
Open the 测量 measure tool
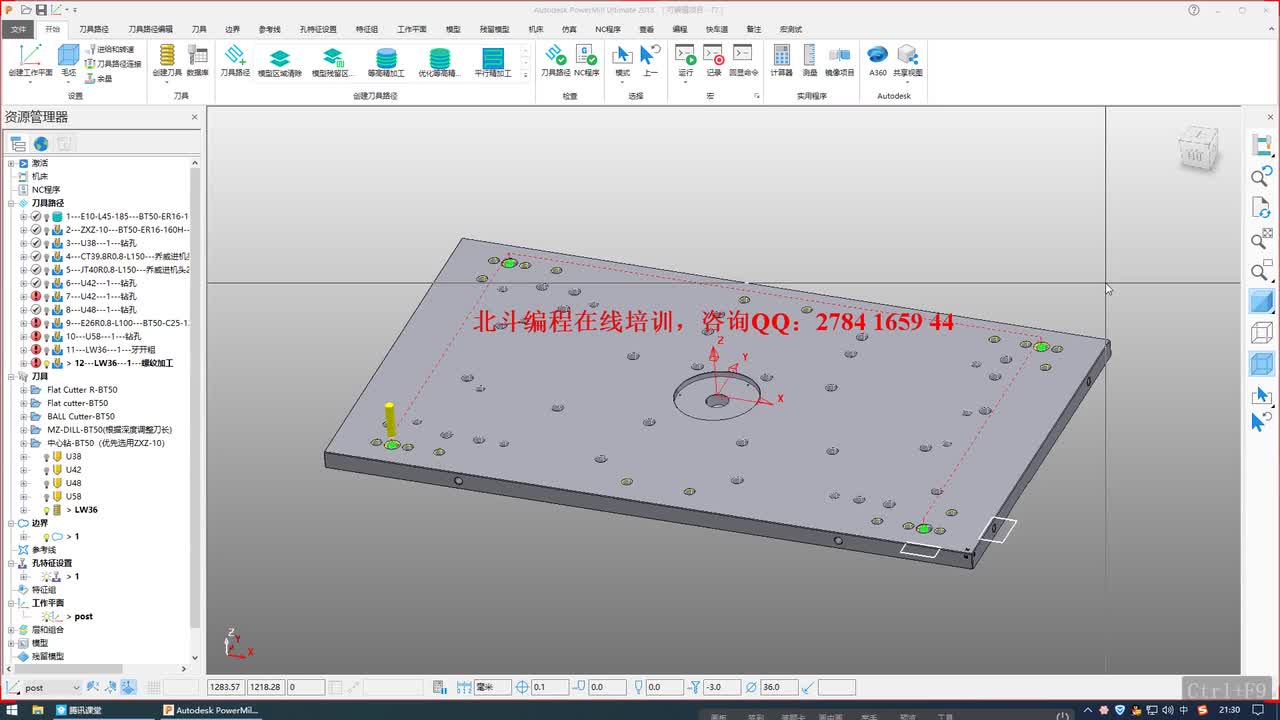point(809,60)
